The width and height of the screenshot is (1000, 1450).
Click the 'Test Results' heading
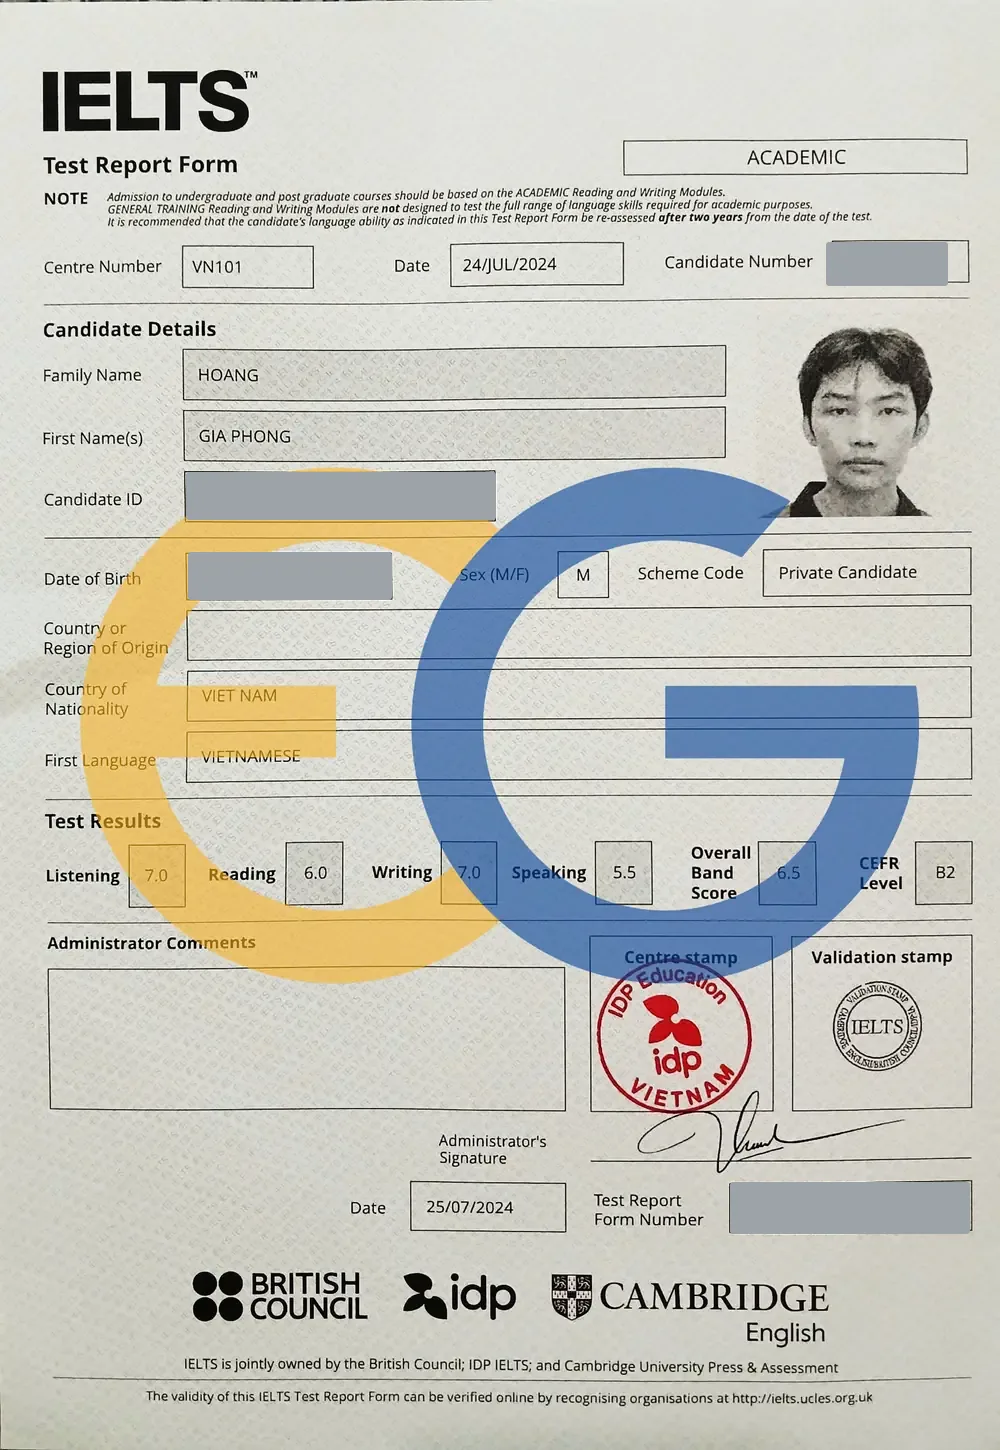(x=102, y=821)
